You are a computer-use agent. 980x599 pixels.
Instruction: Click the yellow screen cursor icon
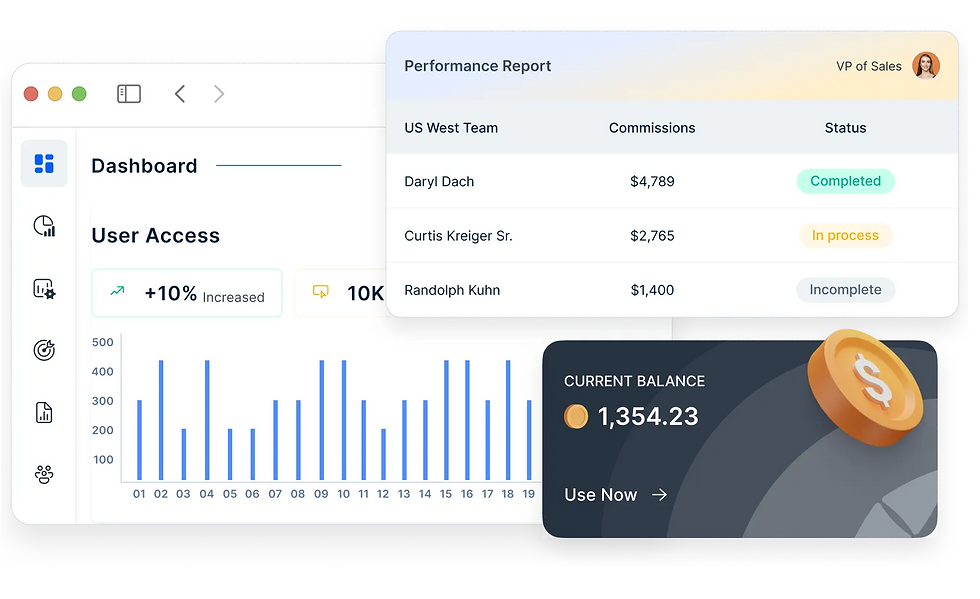(321, 291)
